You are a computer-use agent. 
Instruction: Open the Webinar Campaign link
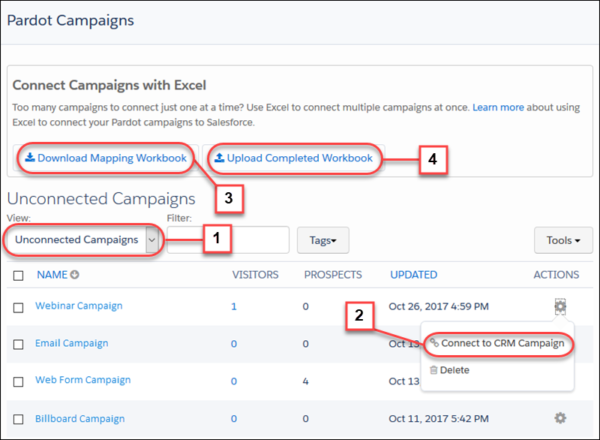pyautogui.click(x=79, y=306)
